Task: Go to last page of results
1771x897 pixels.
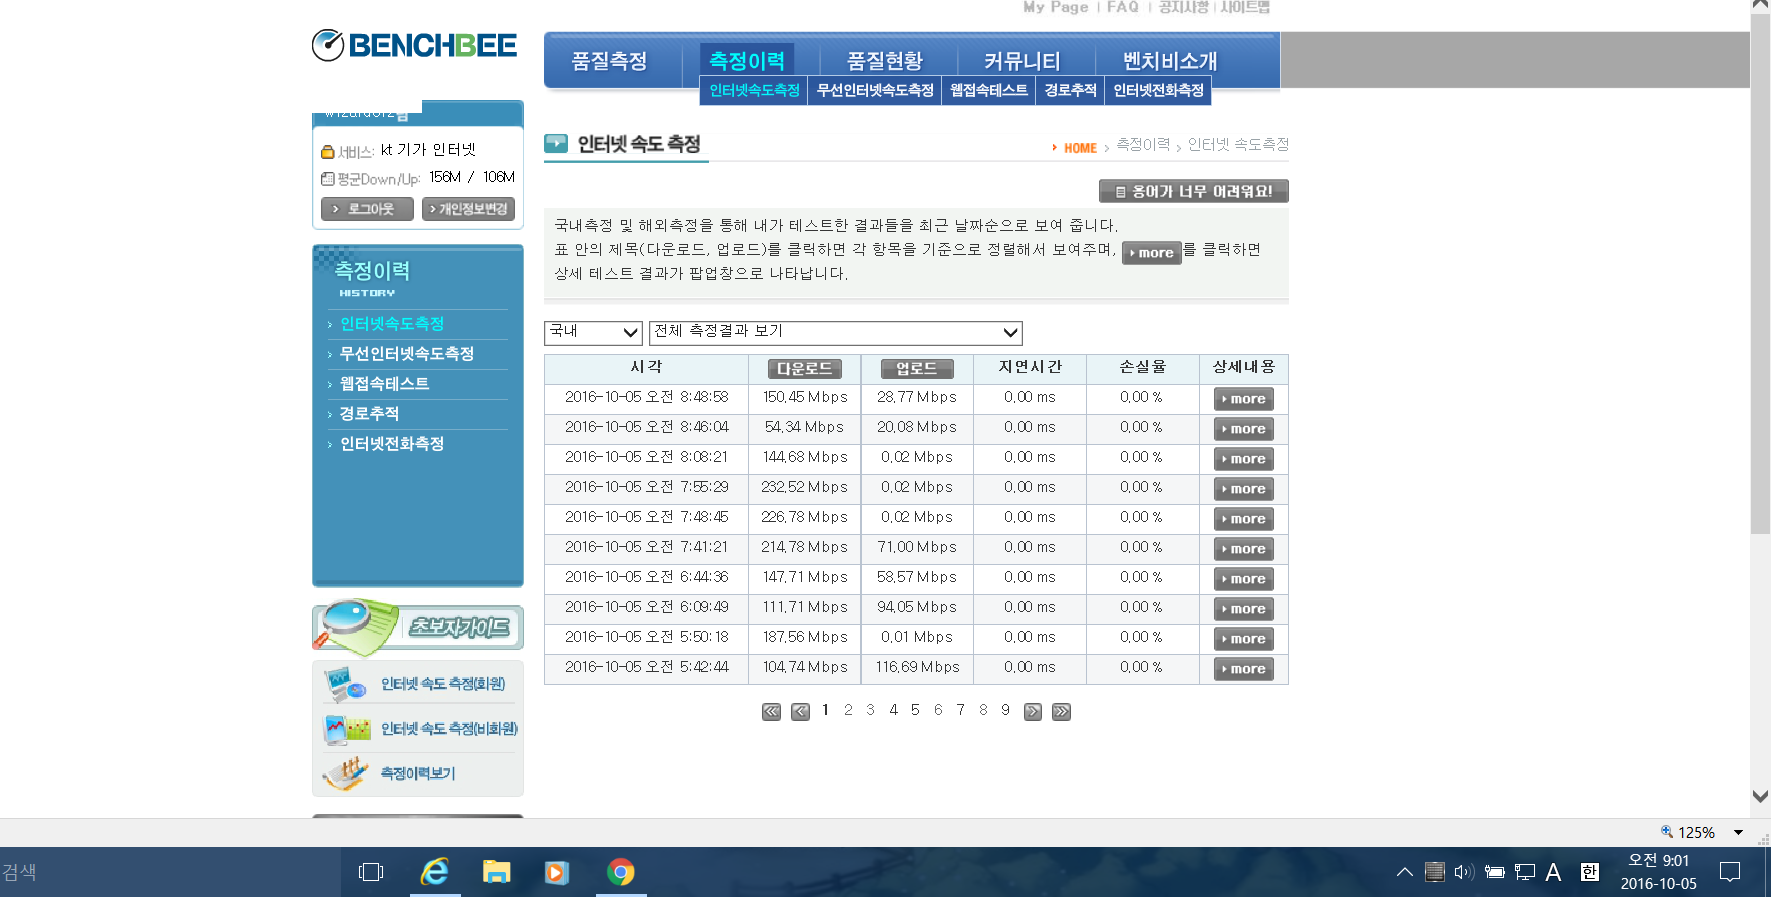Action: [x=1062, y=712]
